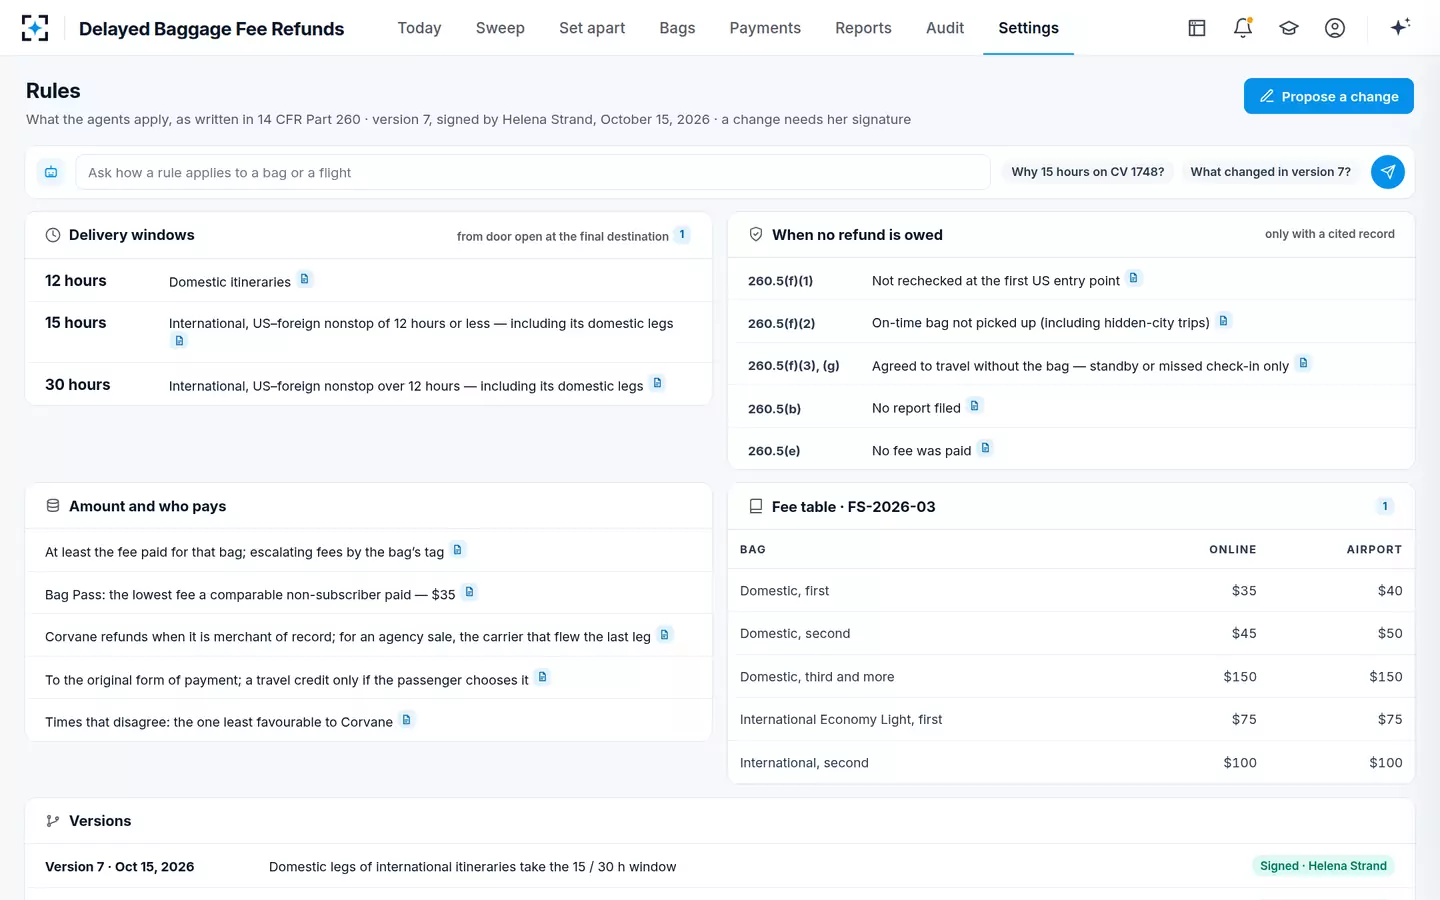Viewport: 1440px width, 900px height.
Task: Switch to the Sweep tab
Action: coord(500,28)
